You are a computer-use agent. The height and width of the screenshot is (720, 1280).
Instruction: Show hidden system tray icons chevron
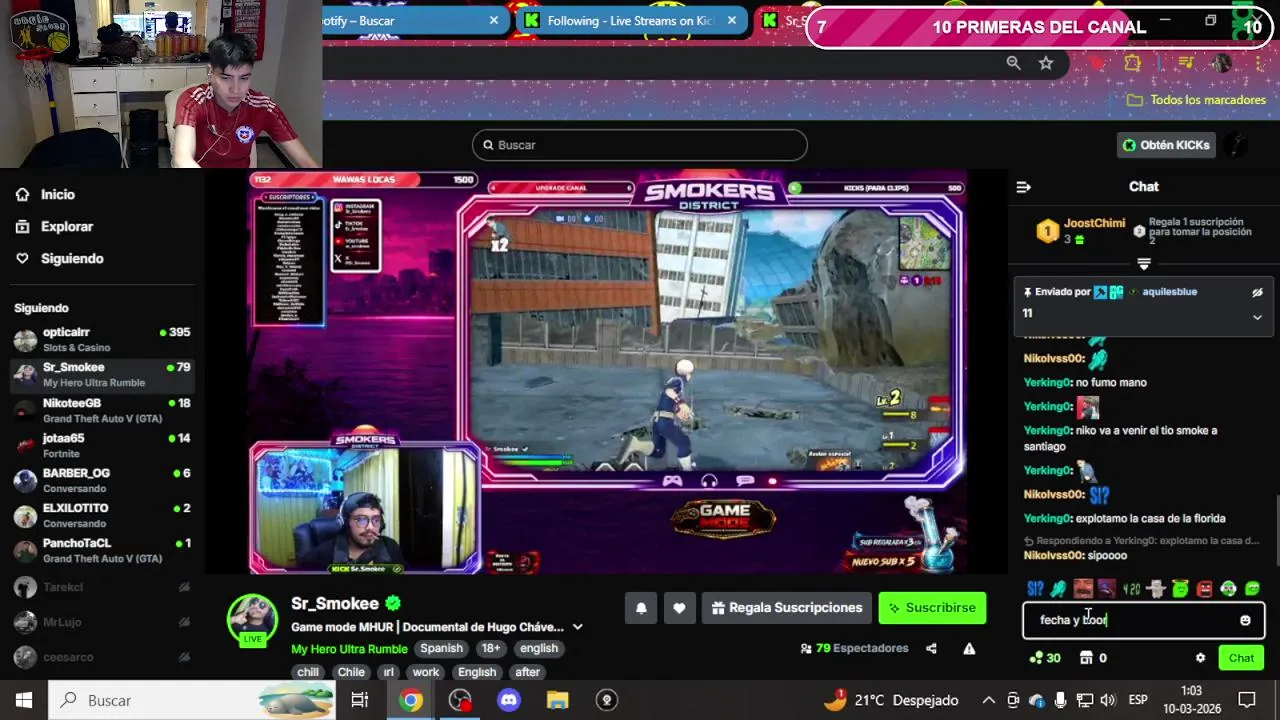tap(988, 700)
